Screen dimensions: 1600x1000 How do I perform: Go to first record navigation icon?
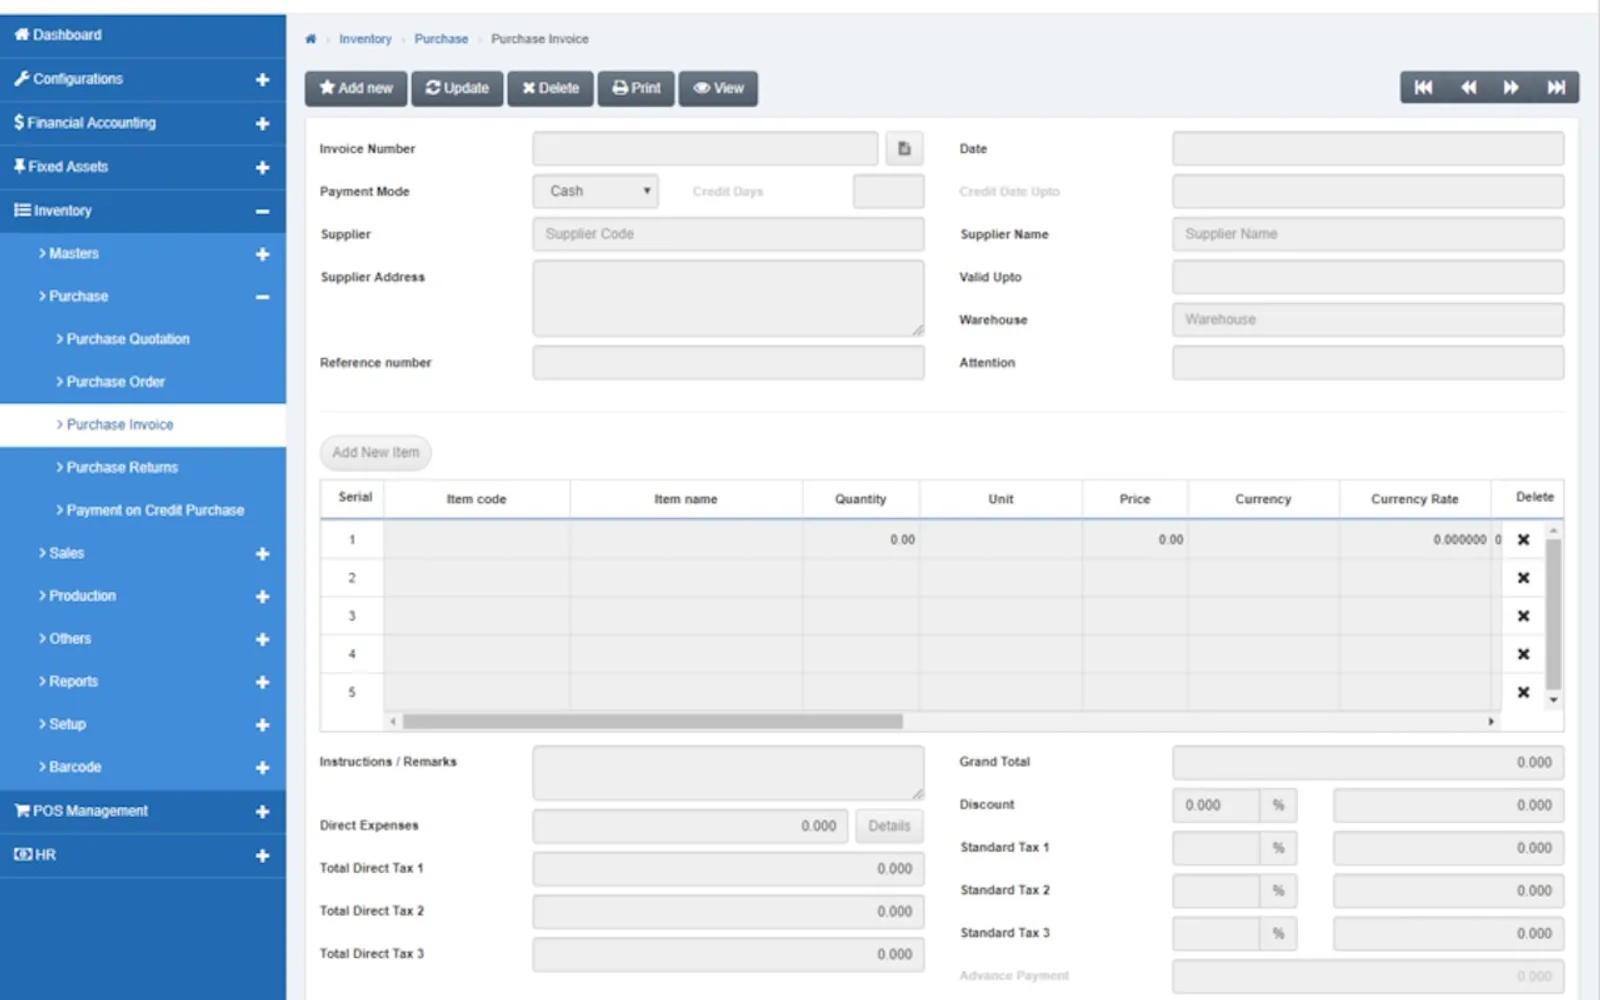point(1422,88)
